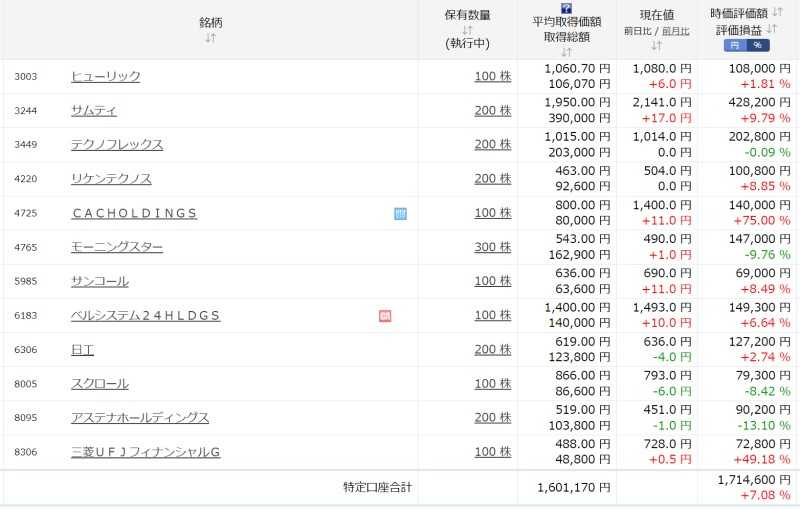Screen dimensions: 800x509
Task: Sort by 時価評価額 using its arrow icon
Action: 778,12
